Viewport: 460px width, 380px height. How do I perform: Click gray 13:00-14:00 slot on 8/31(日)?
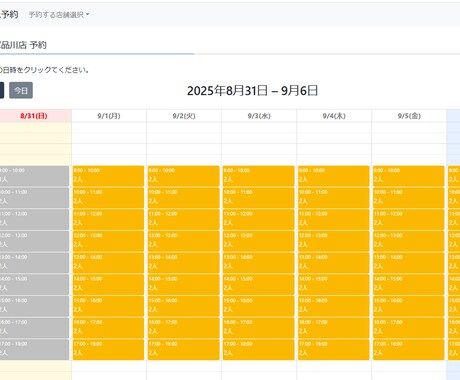(x=34, y=262)
